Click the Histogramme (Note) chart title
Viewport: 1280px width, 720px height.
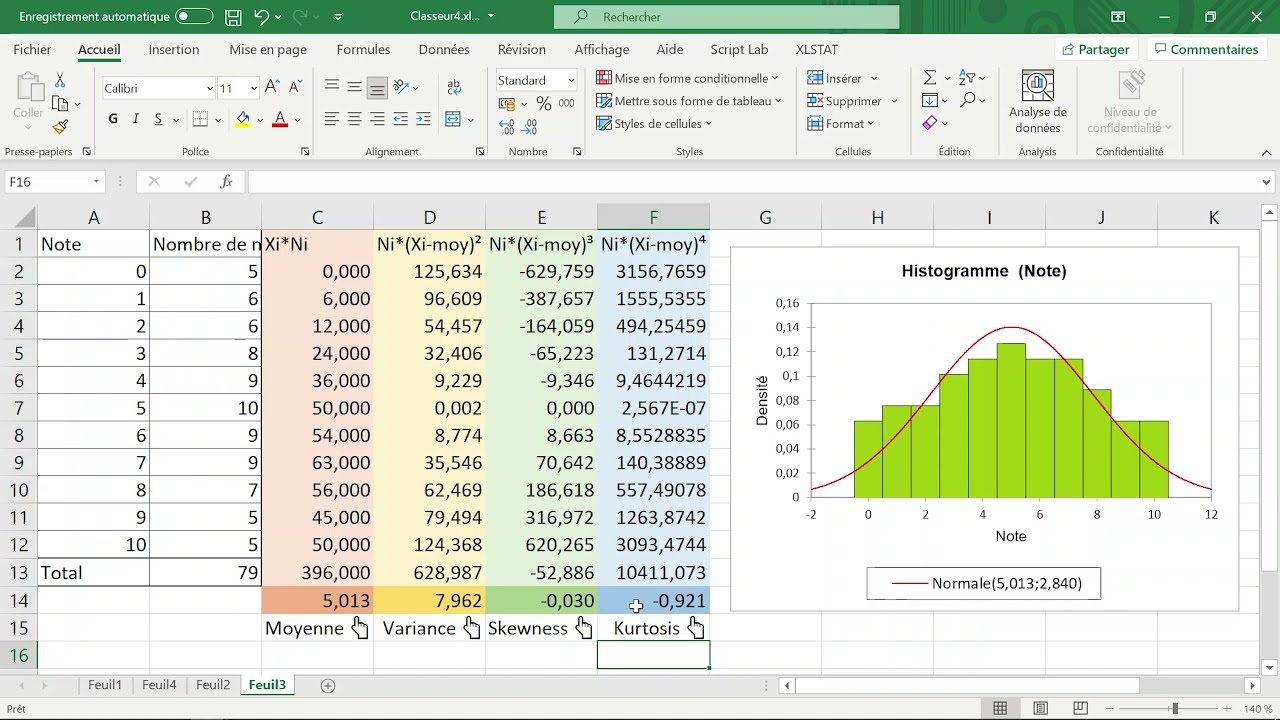(984, 271)
